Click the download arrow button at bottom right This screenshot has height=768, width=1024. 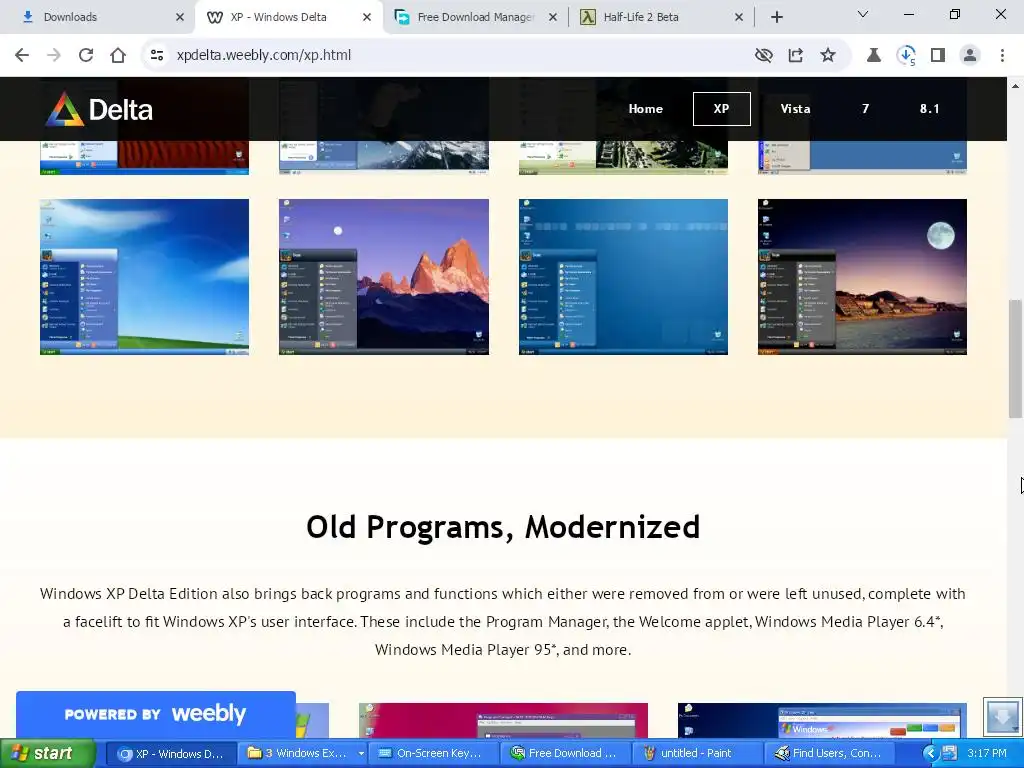pyautogui.click(x=1002, y=717)
